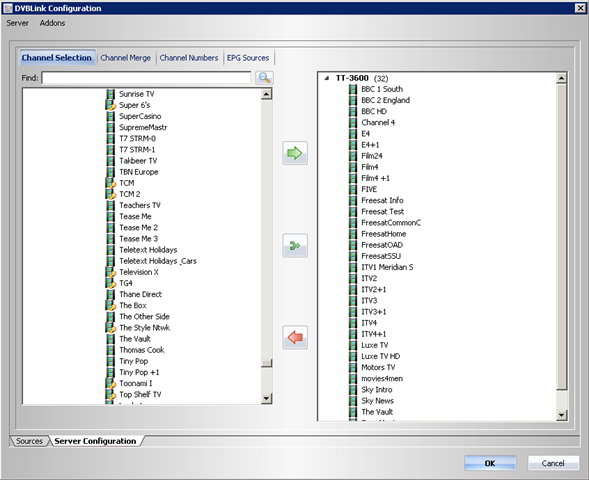
Task: Select the Server Configuration bottom tab
Action: (x=95, y=441)
